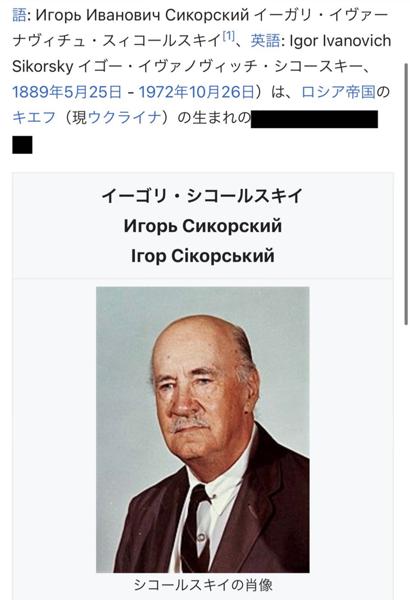Tap the caption シコールスキイの肖像

[203, 585]
